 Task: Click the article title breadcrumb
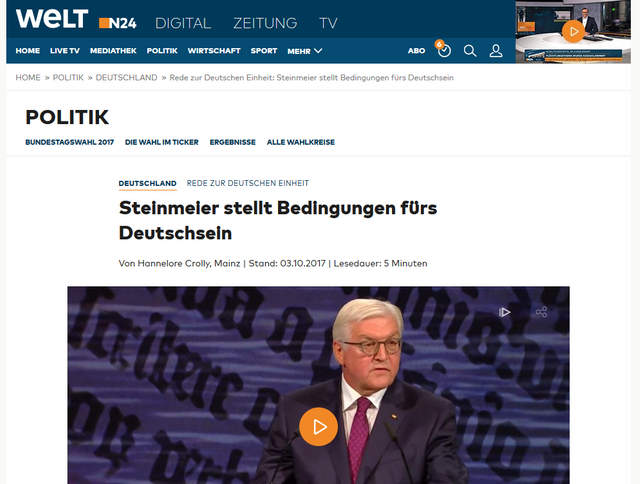pyautogui.click(x=311, y=78)
